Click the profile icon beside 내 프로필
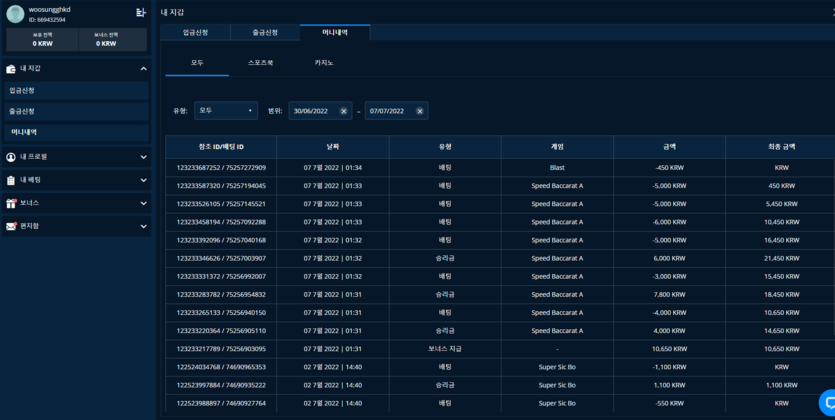 point(11,157)
